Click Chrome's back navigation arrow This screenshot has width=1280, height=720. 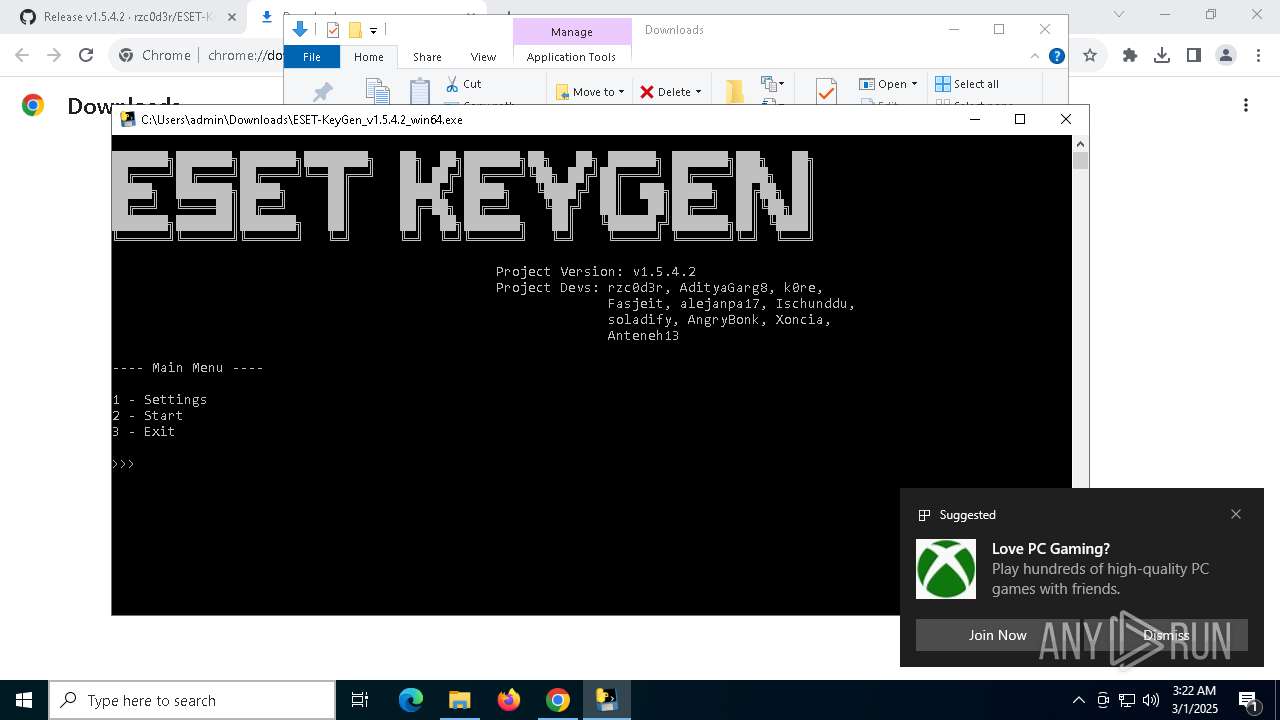pos(23,56)
